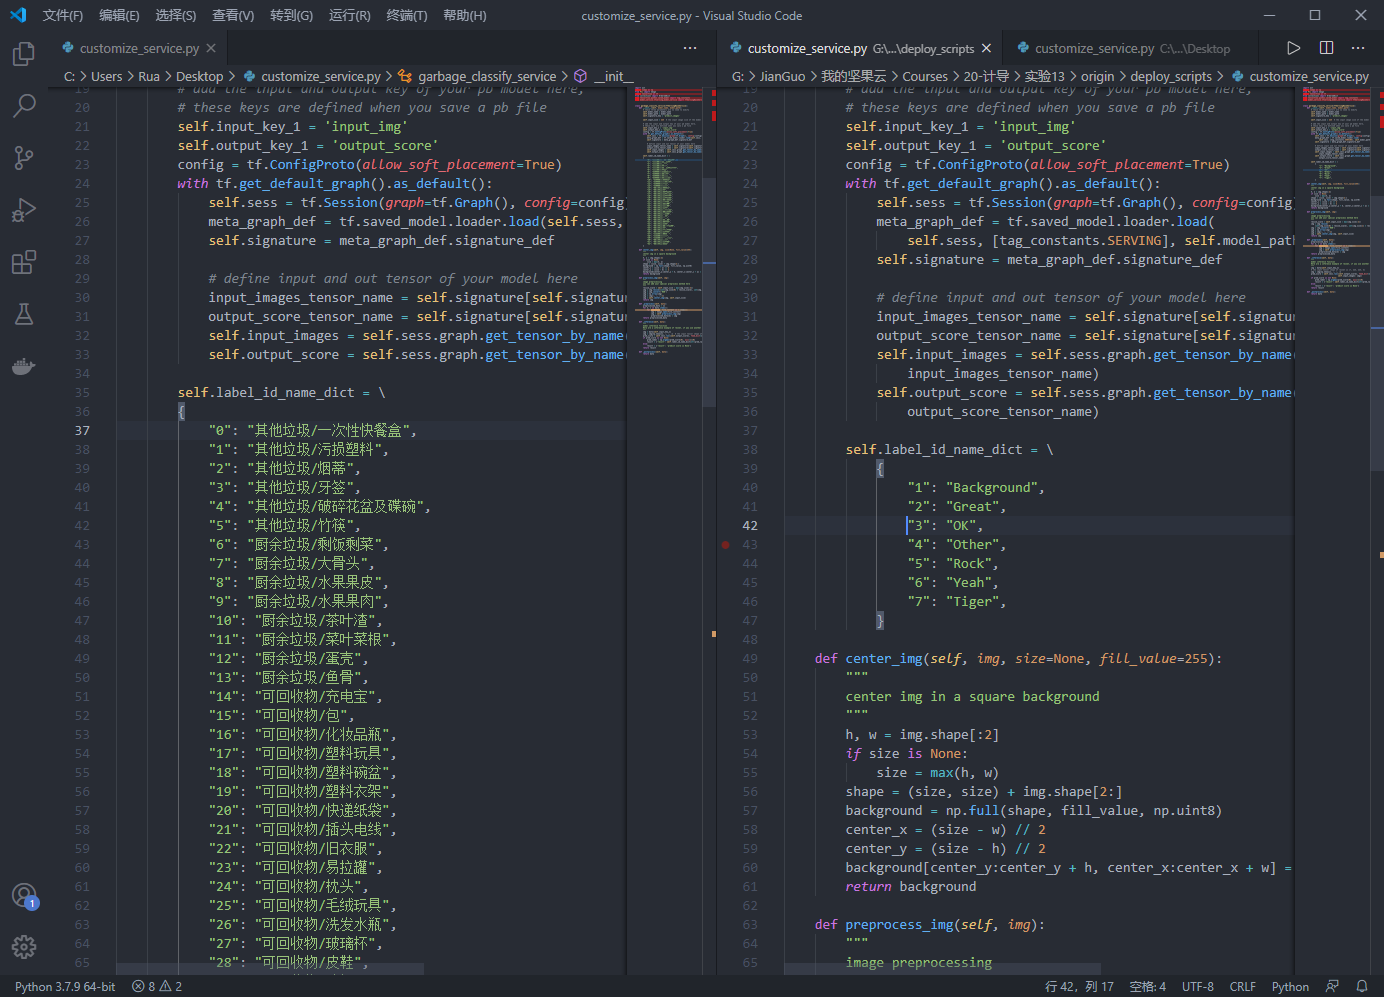Click the left editor's horizontal scrollbar
1384x997 pixels.
pos(270,969)
